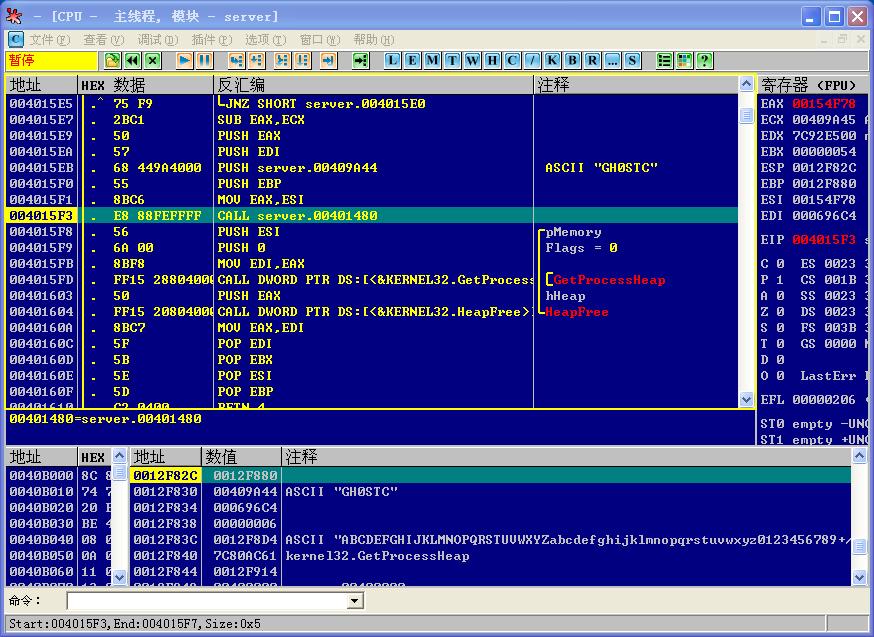Click the disassembly pane scroll down arrow

click(746, 399)
